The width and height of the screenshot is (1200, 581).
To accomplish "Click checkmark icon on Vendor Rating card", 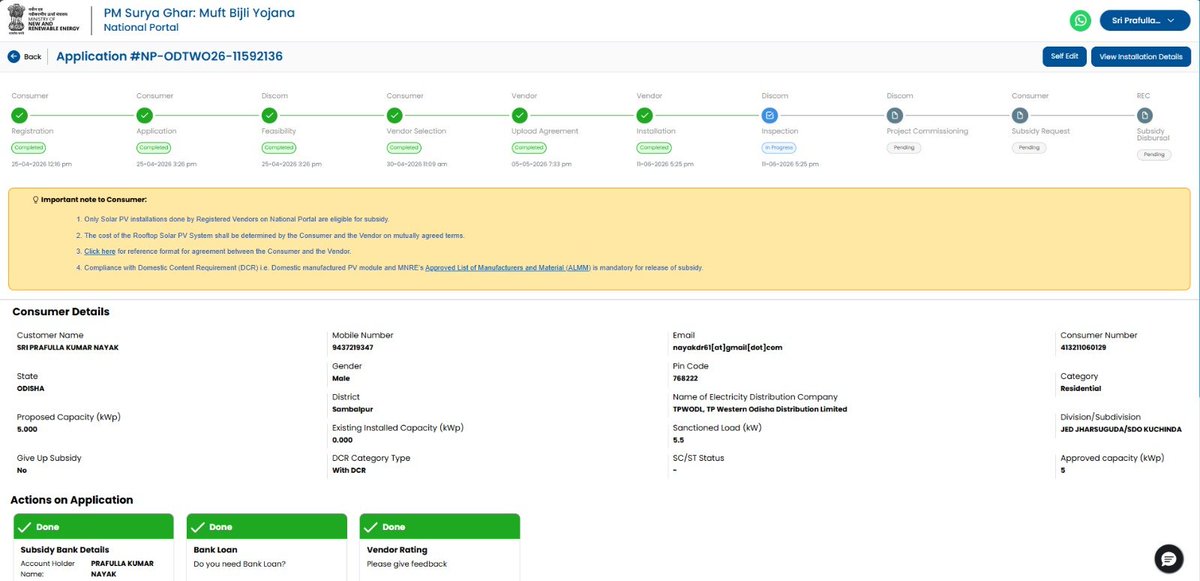I will [372, 527].
